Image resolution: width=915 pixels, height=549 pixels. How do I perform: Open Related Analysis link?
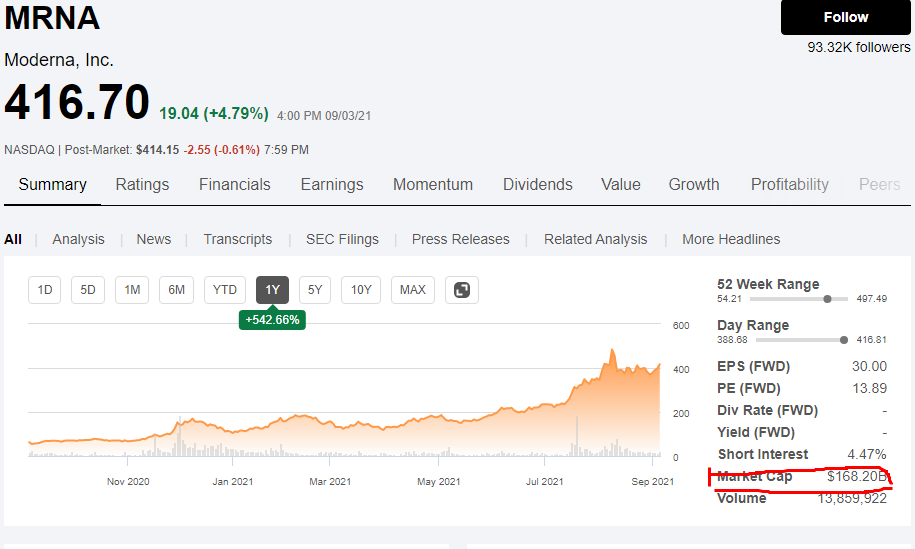click(595, 239)
